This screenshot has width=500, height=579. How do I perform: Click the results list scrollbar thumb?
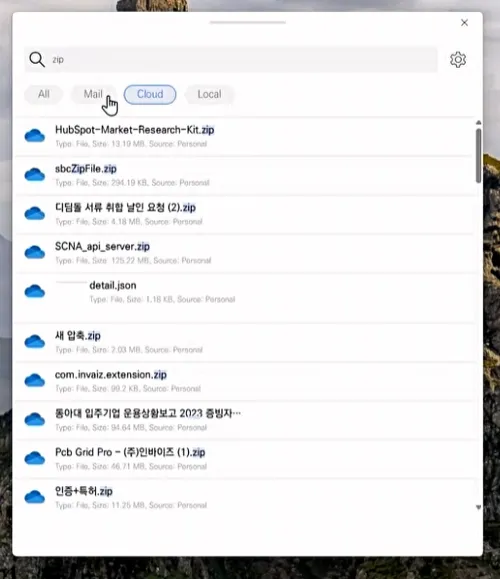tap(479, 155)
